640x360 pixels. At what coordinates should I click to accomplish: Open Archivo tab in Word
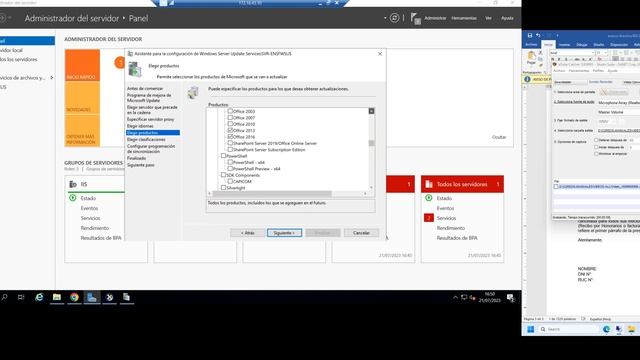[x=531, y=44]
